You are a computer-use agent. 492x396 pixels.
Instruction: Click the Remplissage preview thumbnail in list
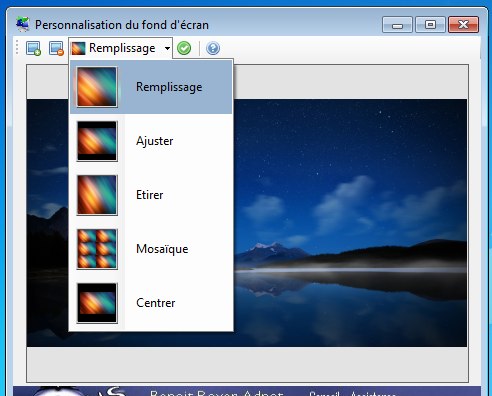97,87
